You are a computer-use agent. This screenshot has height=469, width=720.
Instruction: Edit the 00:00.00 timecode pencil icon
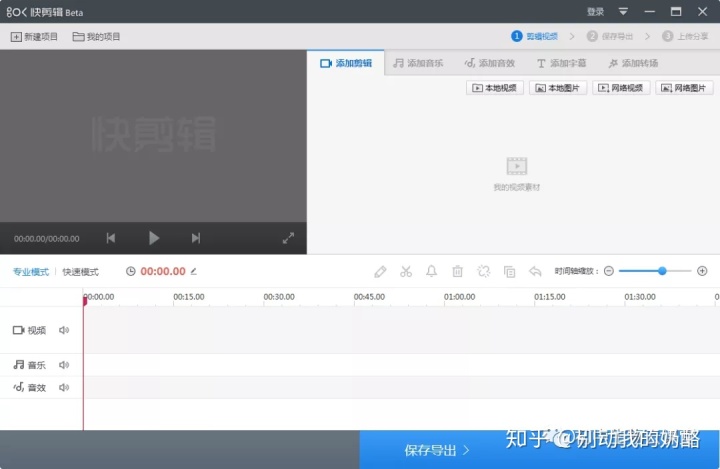point(194,271)
